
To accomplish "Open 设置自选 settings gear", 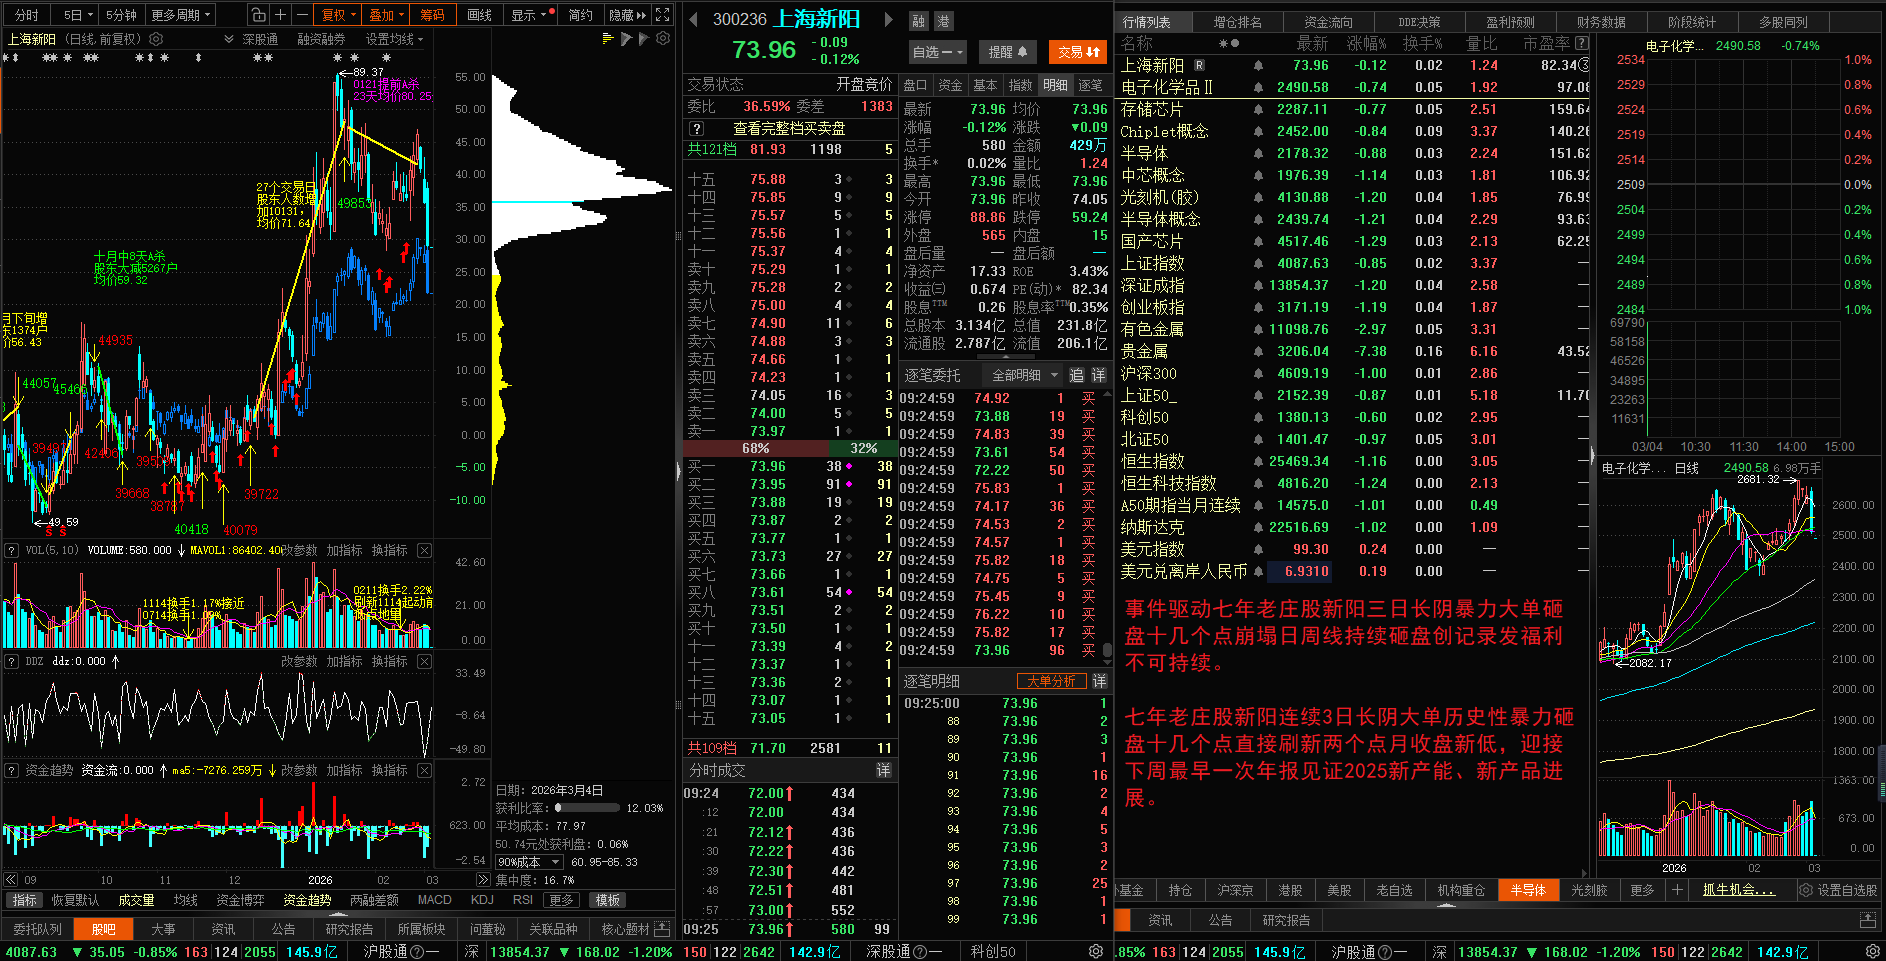I will click(1806, 890).
